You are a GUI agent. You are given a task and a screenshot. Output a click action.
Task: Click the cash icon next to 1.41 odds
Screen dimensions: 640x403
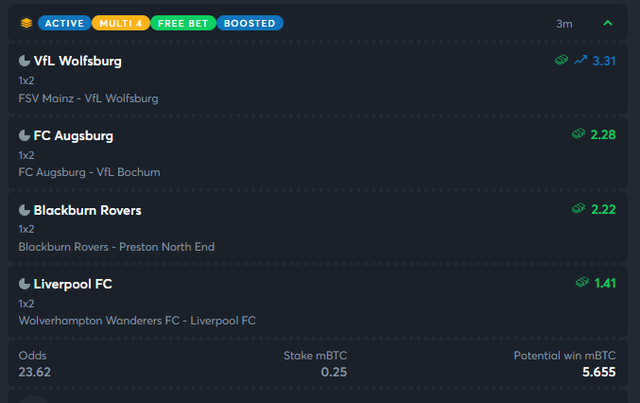coord(582,282)
